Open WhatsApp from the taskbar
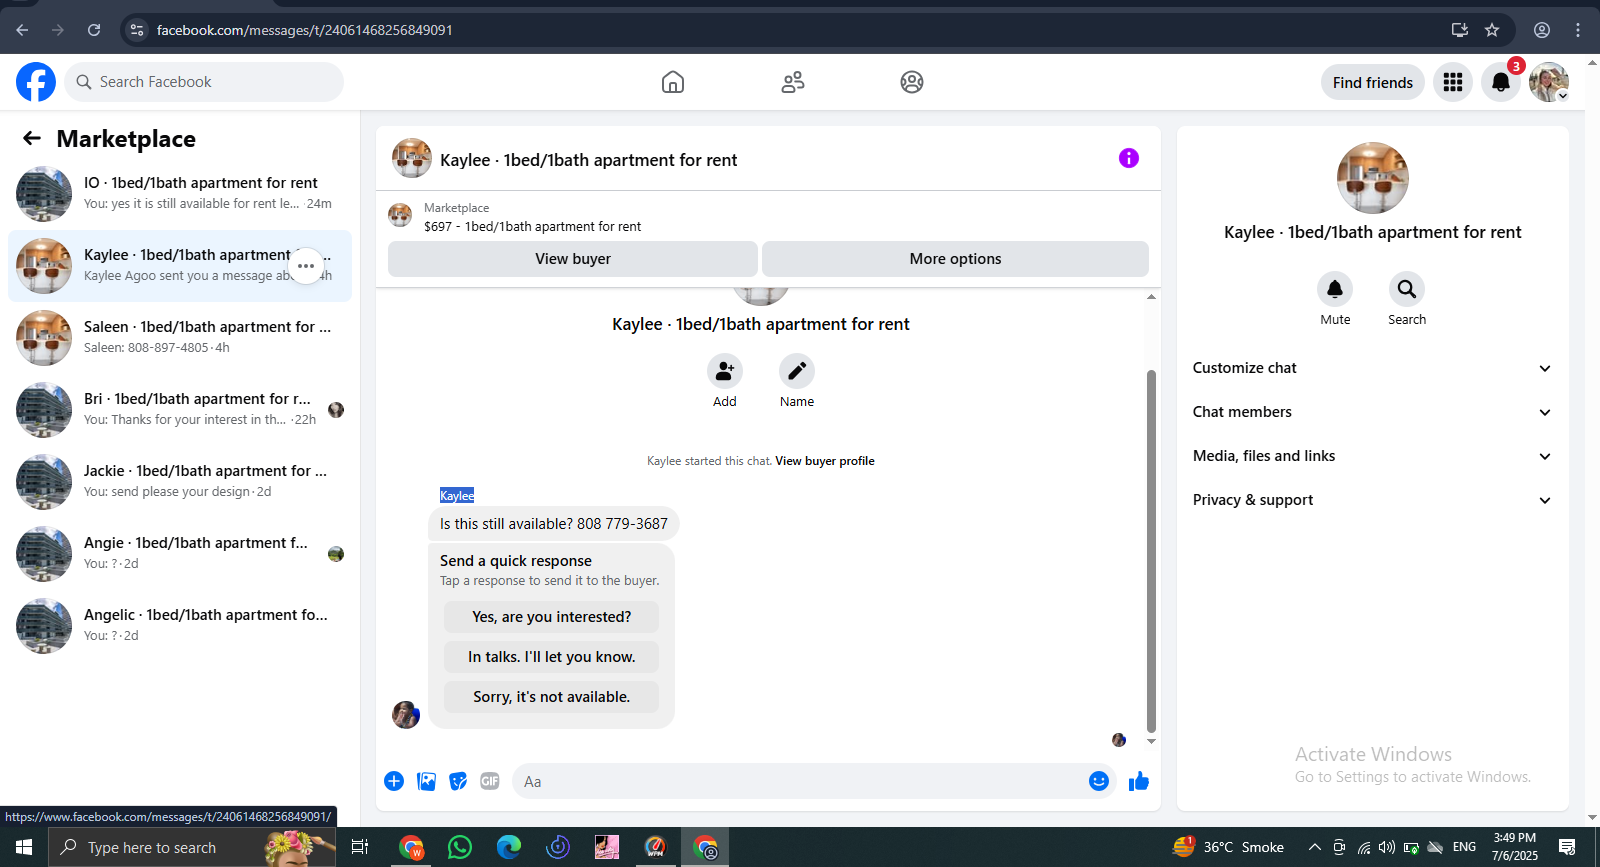 [460, 847]
